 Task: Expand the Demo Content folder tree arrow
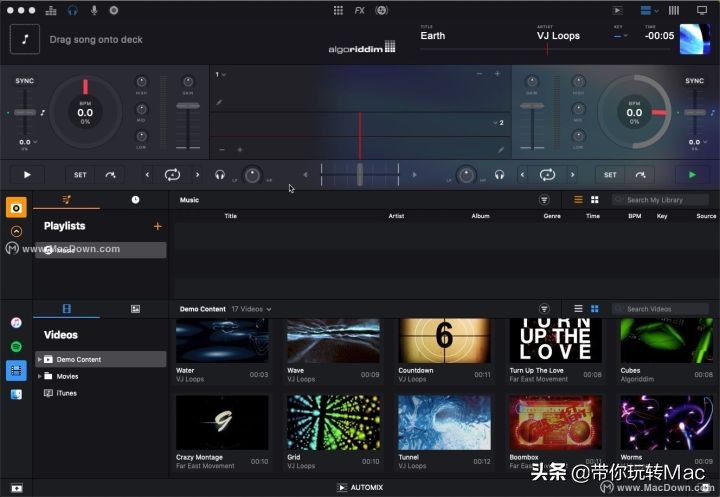point(39,359)
